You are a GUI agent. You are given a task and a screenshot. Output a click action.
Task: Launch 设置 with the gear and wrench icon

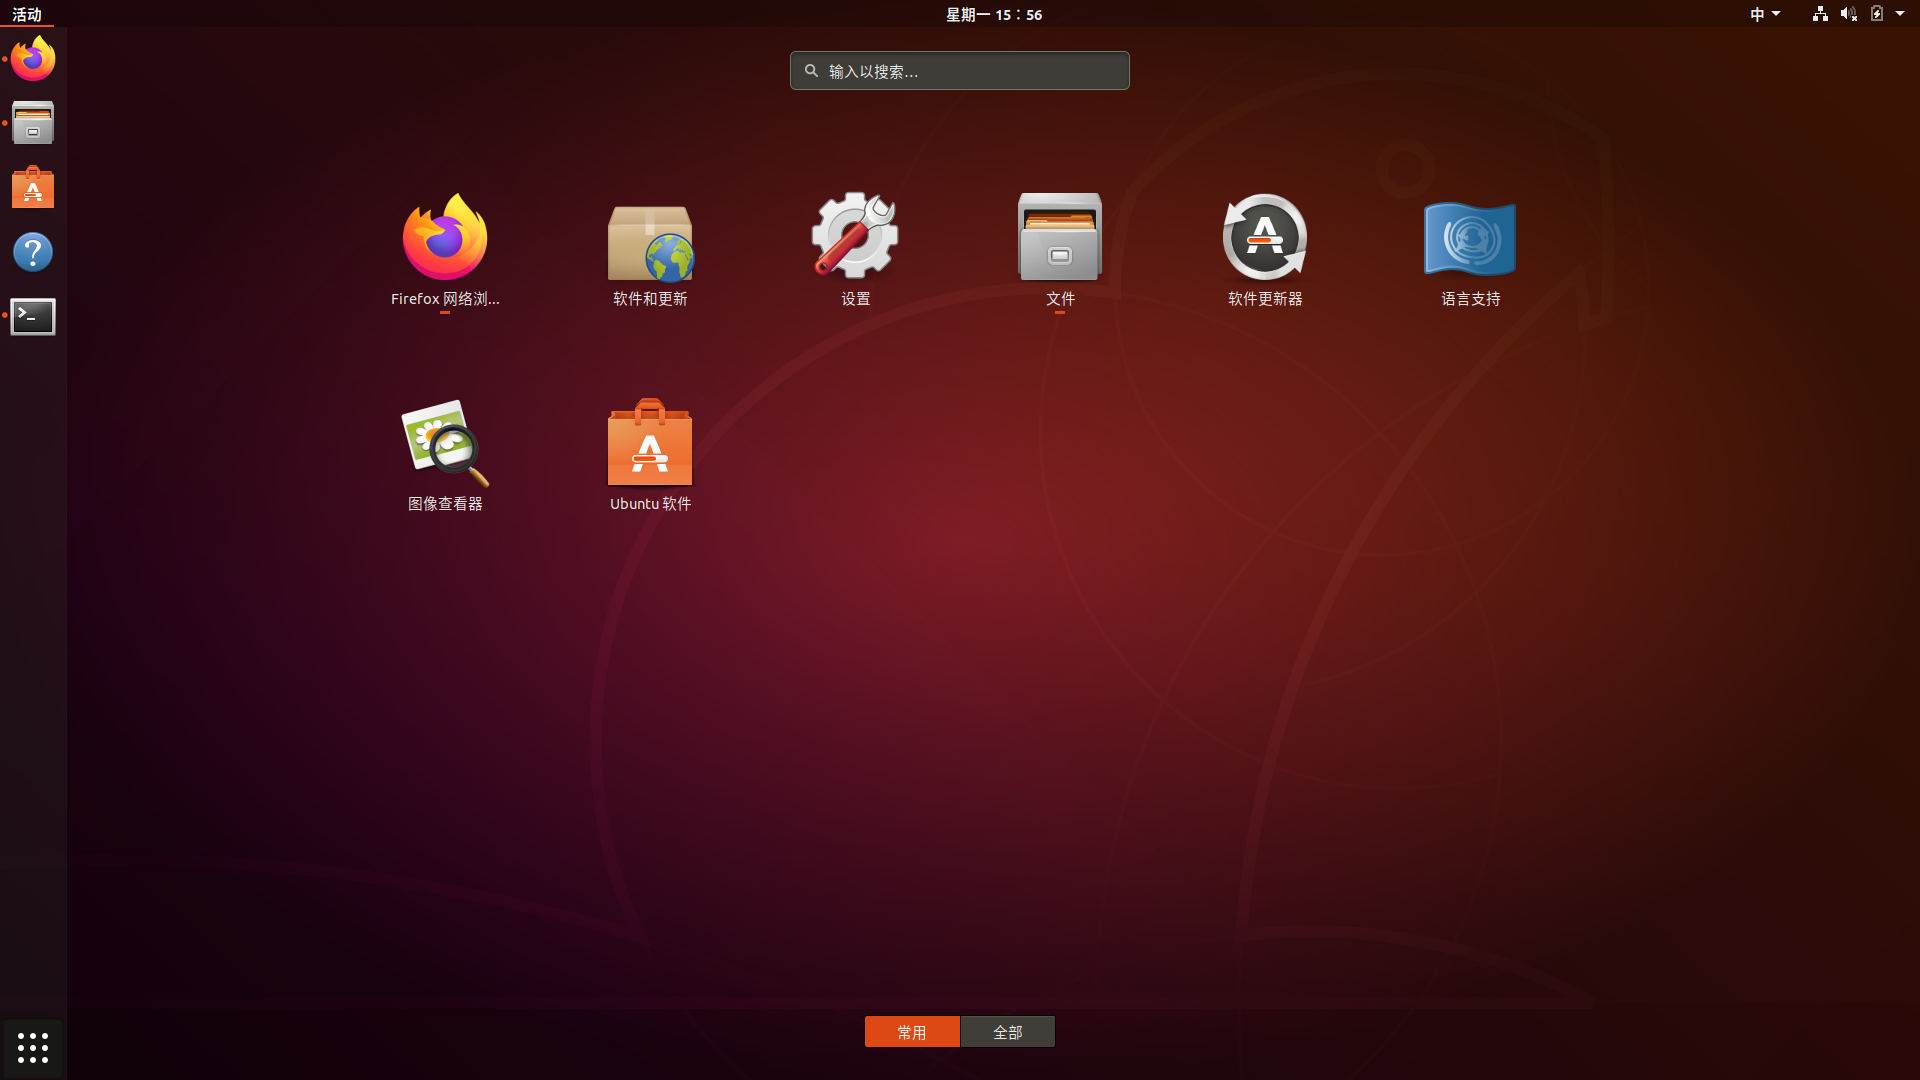point(855,236)
